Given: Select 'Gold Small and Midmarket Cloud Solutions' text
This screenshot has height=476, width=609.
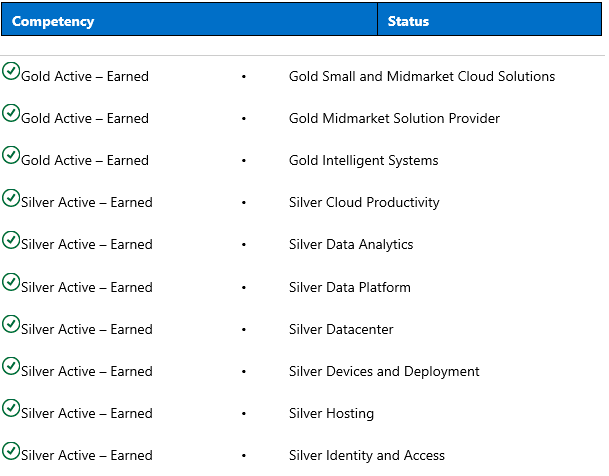Looking at the screenshot, I should [x=422, y=76].
